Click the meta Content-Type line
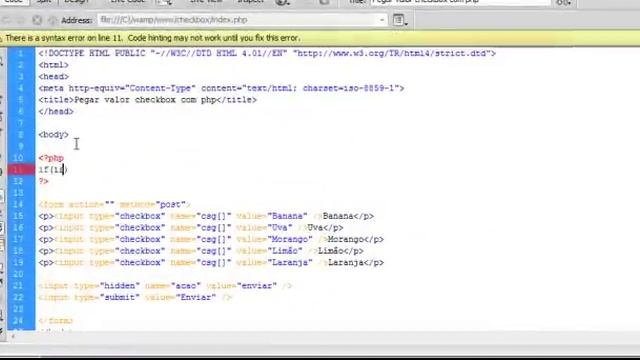640x360 pixels. click(x=221, y=88)
